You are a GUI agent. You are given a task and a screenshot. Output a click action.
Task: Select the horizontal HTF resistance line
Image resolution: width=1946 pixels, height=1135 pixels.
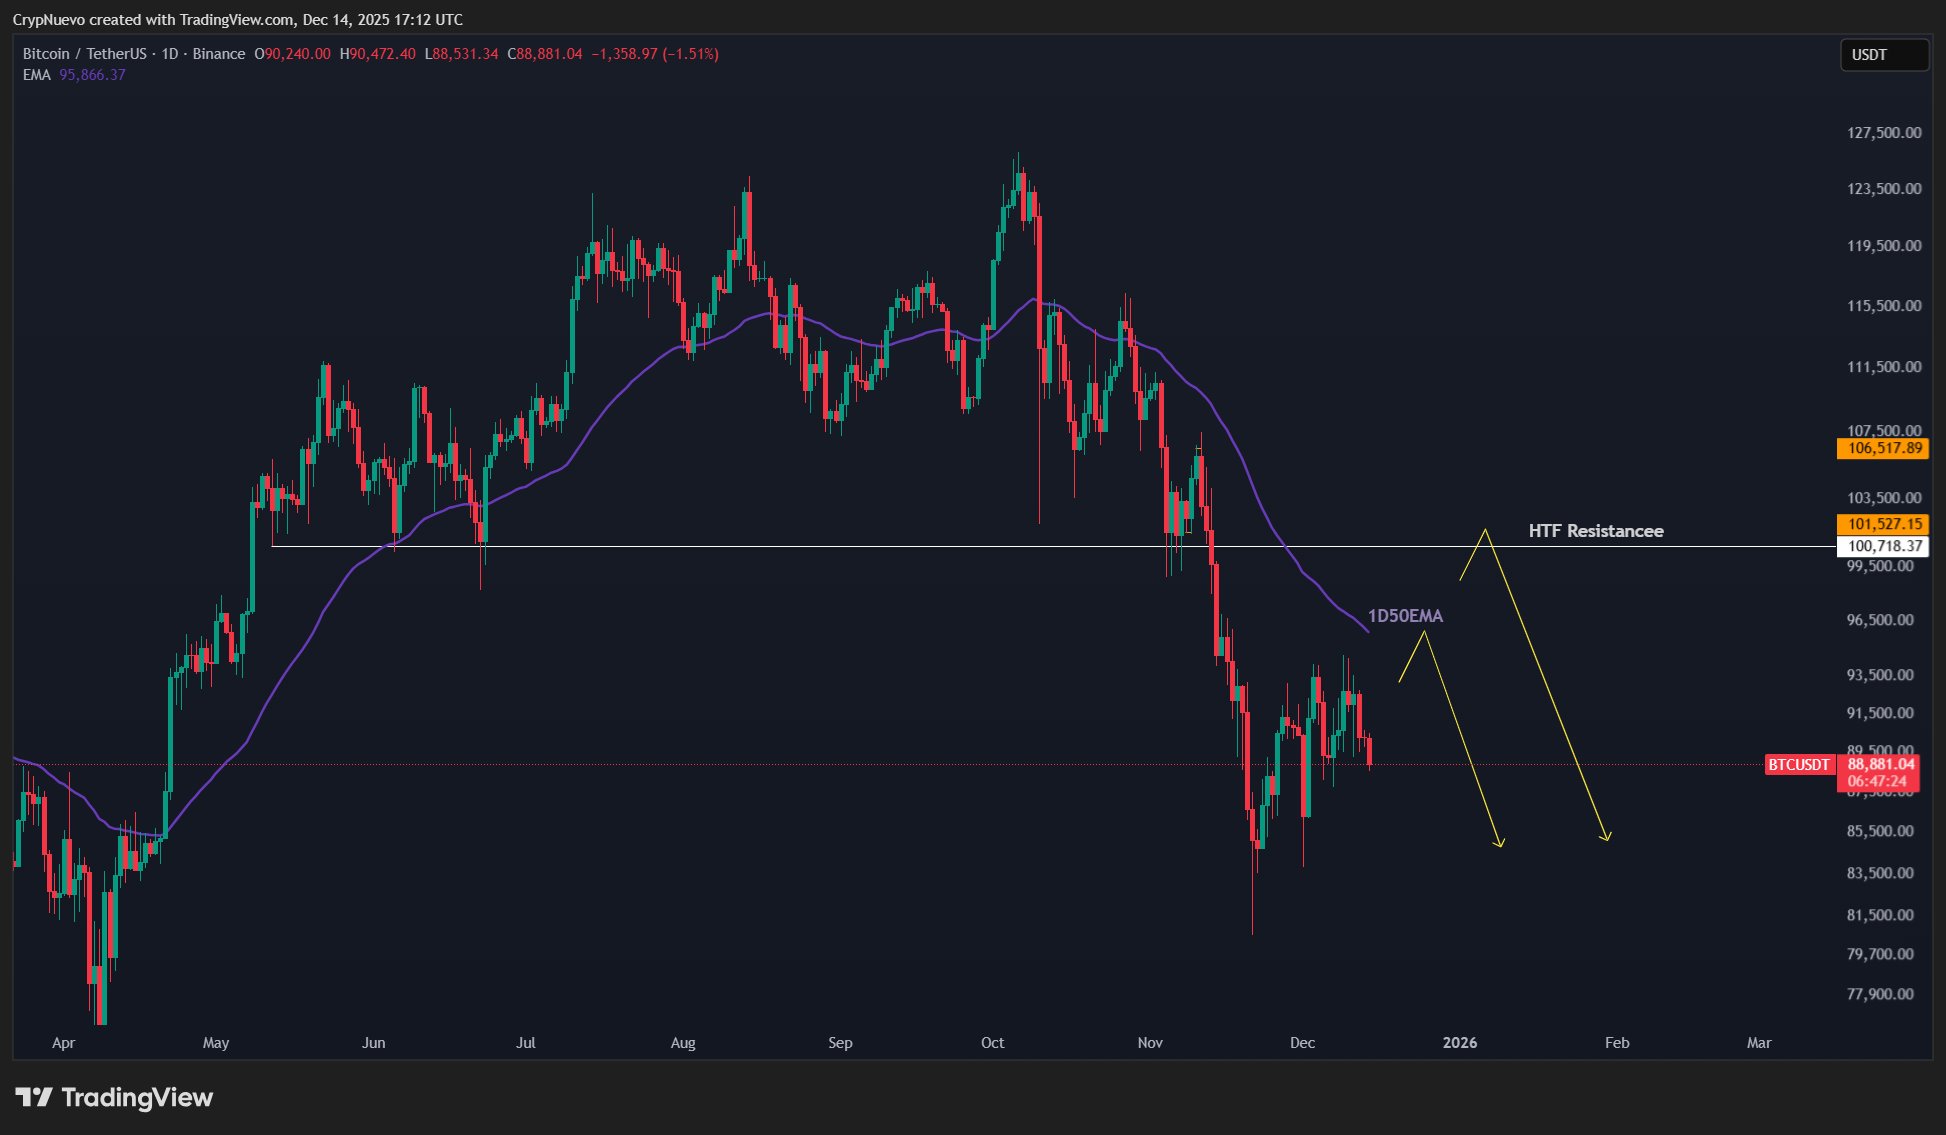coord(800,546)
